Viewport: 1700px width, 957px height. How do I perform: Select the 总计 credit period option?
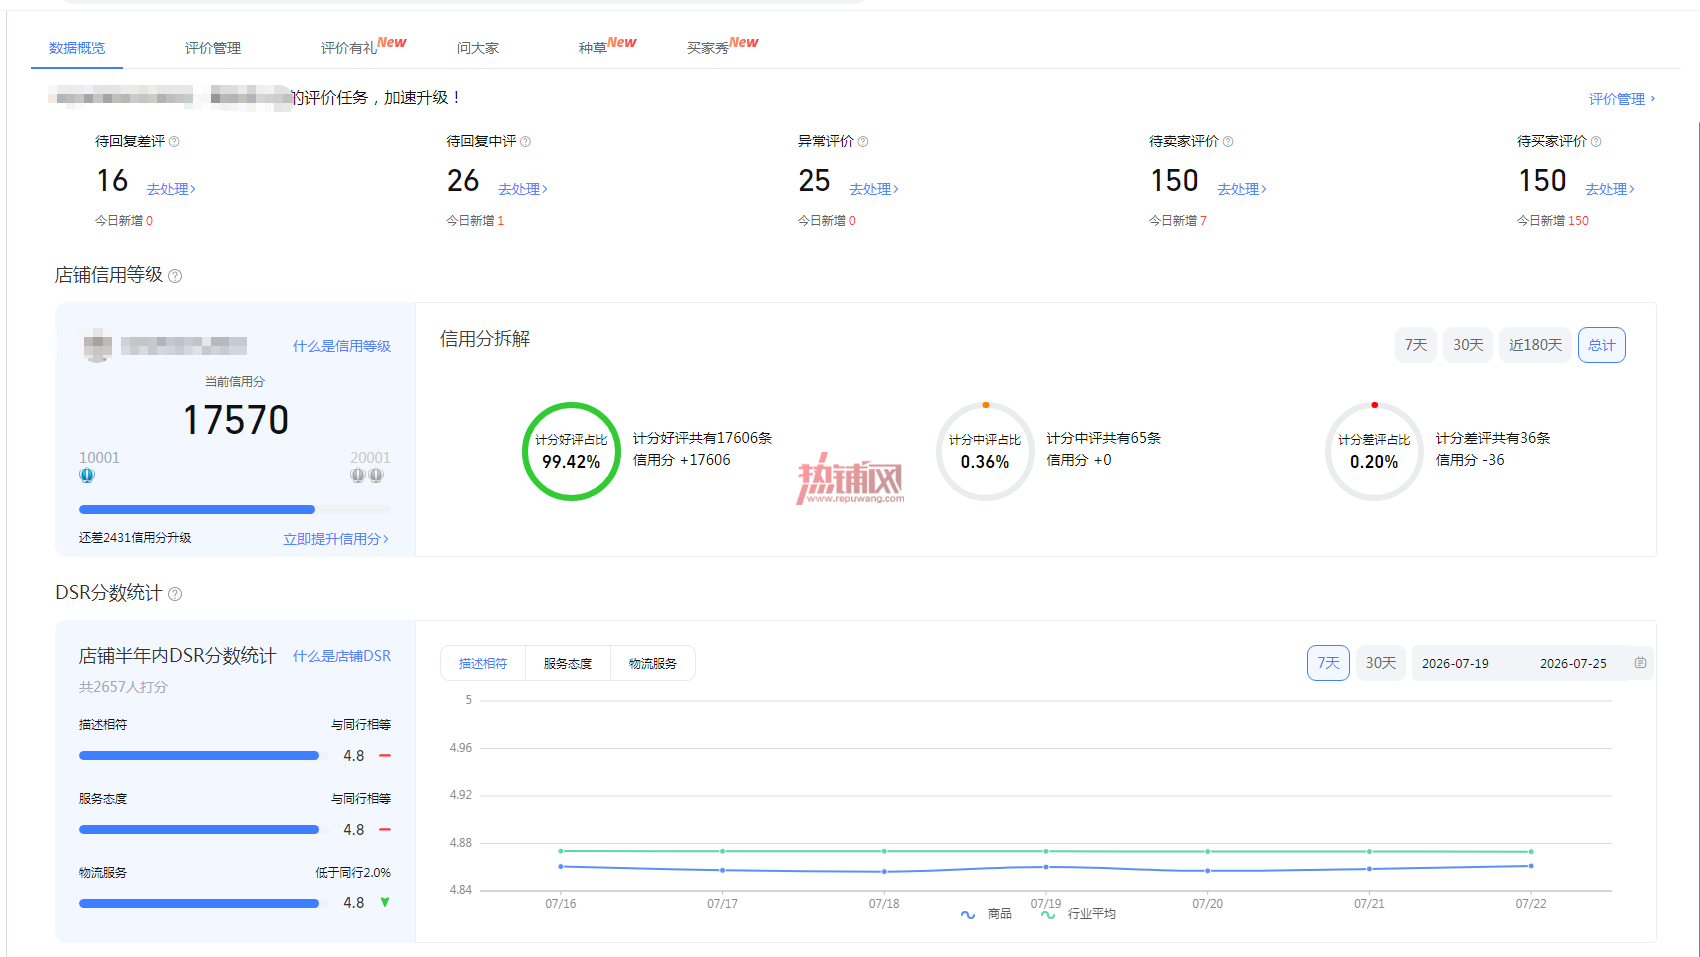pos(1602,345)
